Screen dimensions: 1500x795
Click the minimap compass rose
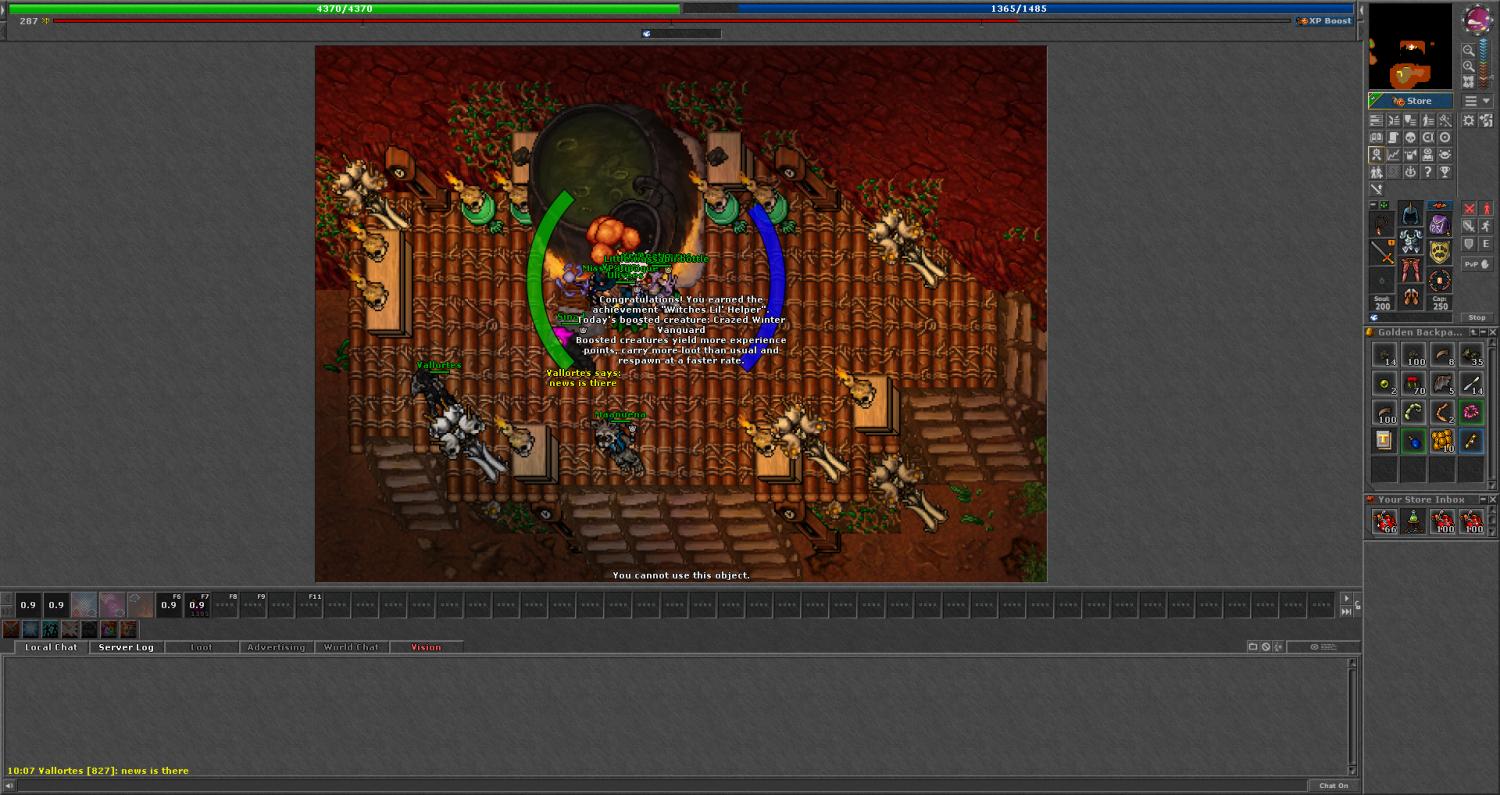coord(1479,19)
